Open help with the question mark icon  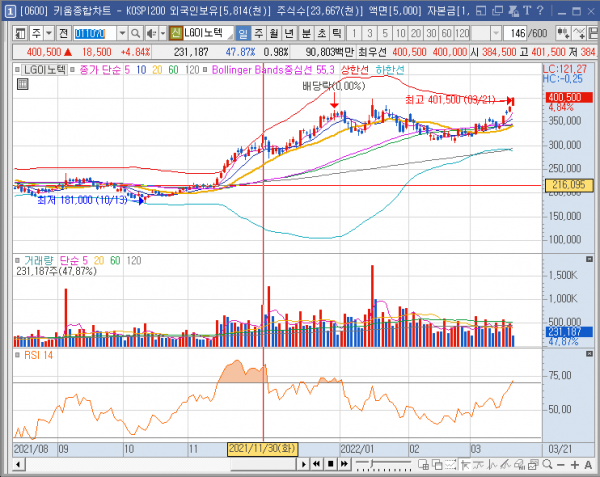(540, 11)
